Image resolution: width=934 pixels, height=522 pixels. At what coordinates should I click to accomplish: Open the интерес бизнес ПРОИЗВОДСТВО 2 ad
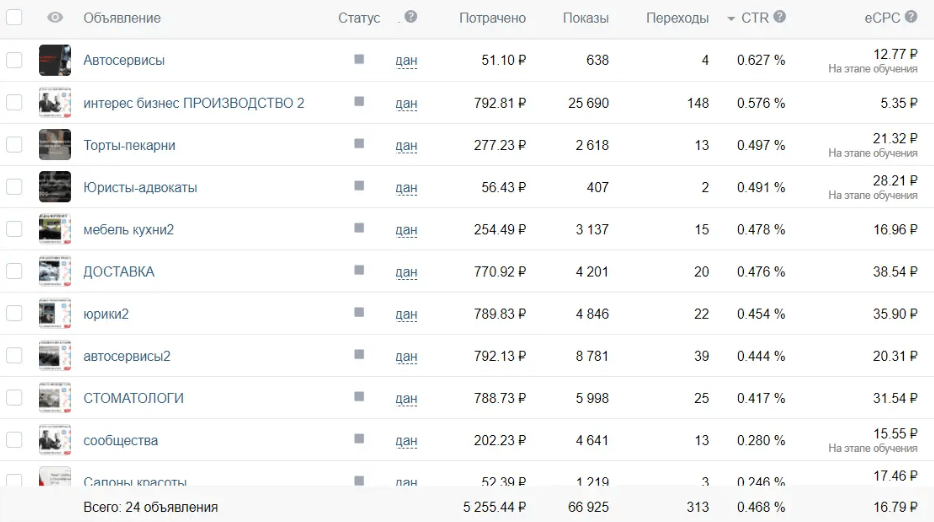(194, 103)
